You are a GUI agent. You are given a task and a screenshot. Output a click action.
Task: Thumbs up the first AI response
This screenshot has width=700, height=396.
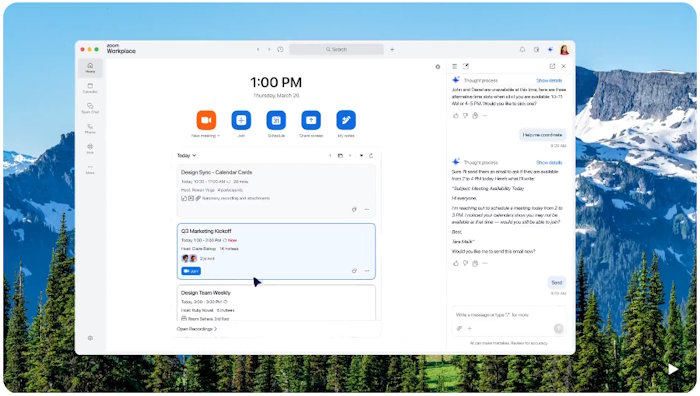click(x=456, y=116)
